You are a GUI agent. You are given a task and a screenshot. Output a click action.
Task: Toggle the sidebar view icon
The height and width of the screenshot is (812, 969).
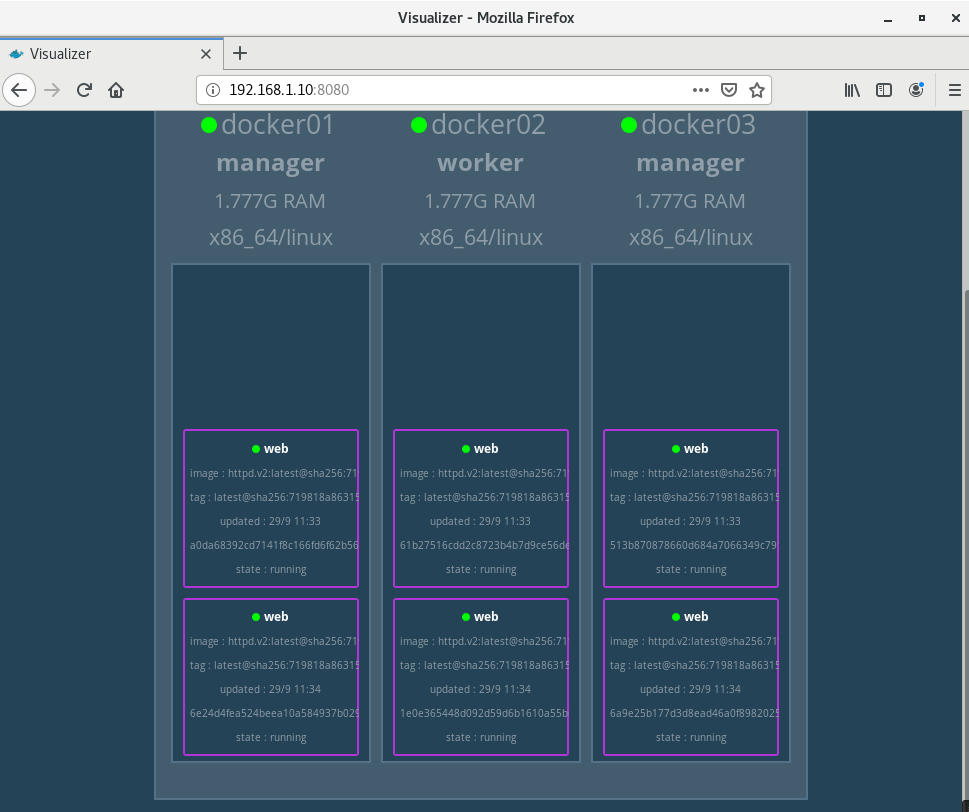(884, 90)
